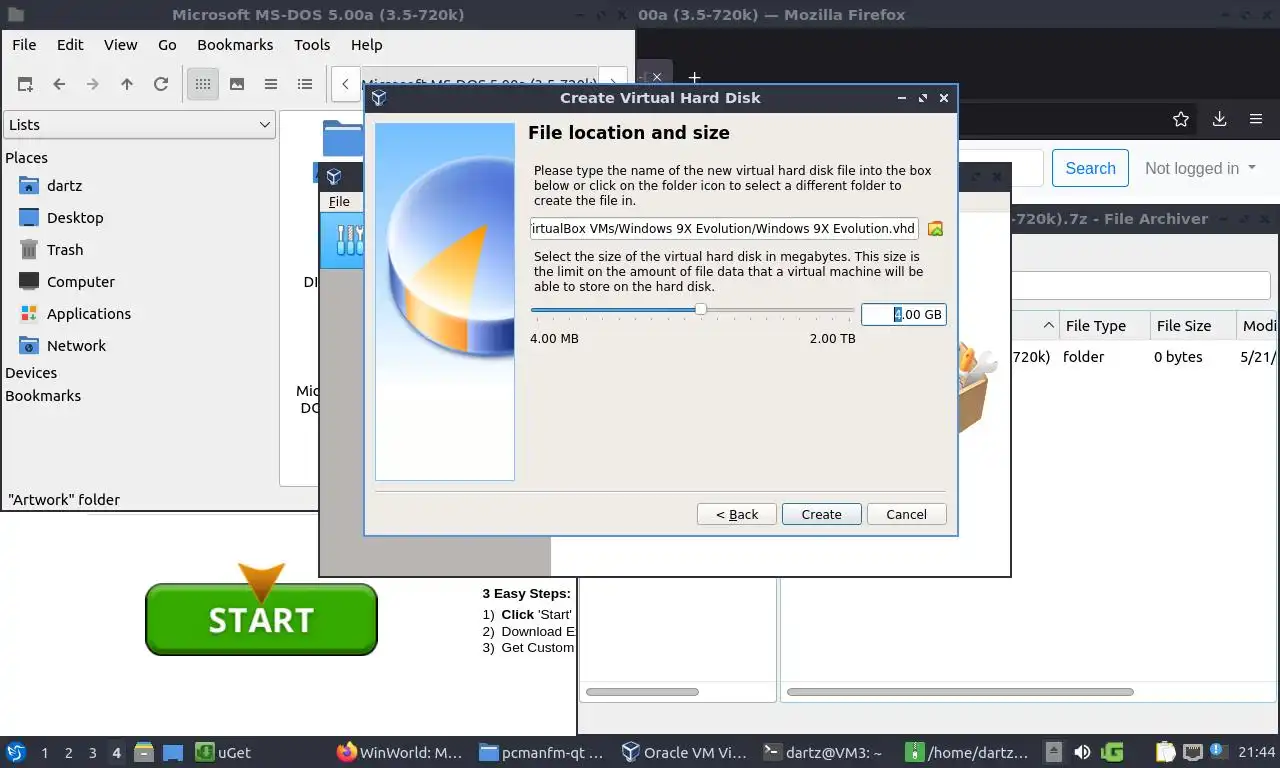Open the dartz home folder in Places

click(64, 186)
